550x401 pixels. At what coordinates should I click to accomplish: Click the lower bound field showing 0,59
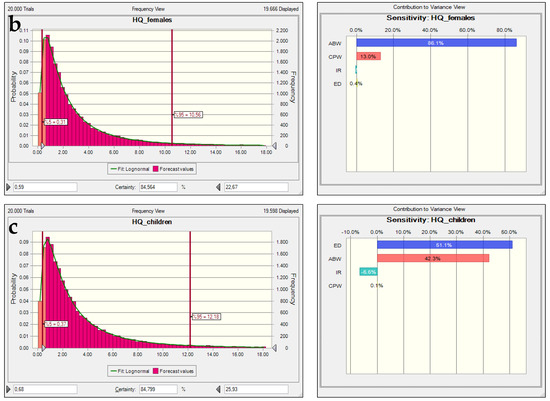tap(45, 187)
